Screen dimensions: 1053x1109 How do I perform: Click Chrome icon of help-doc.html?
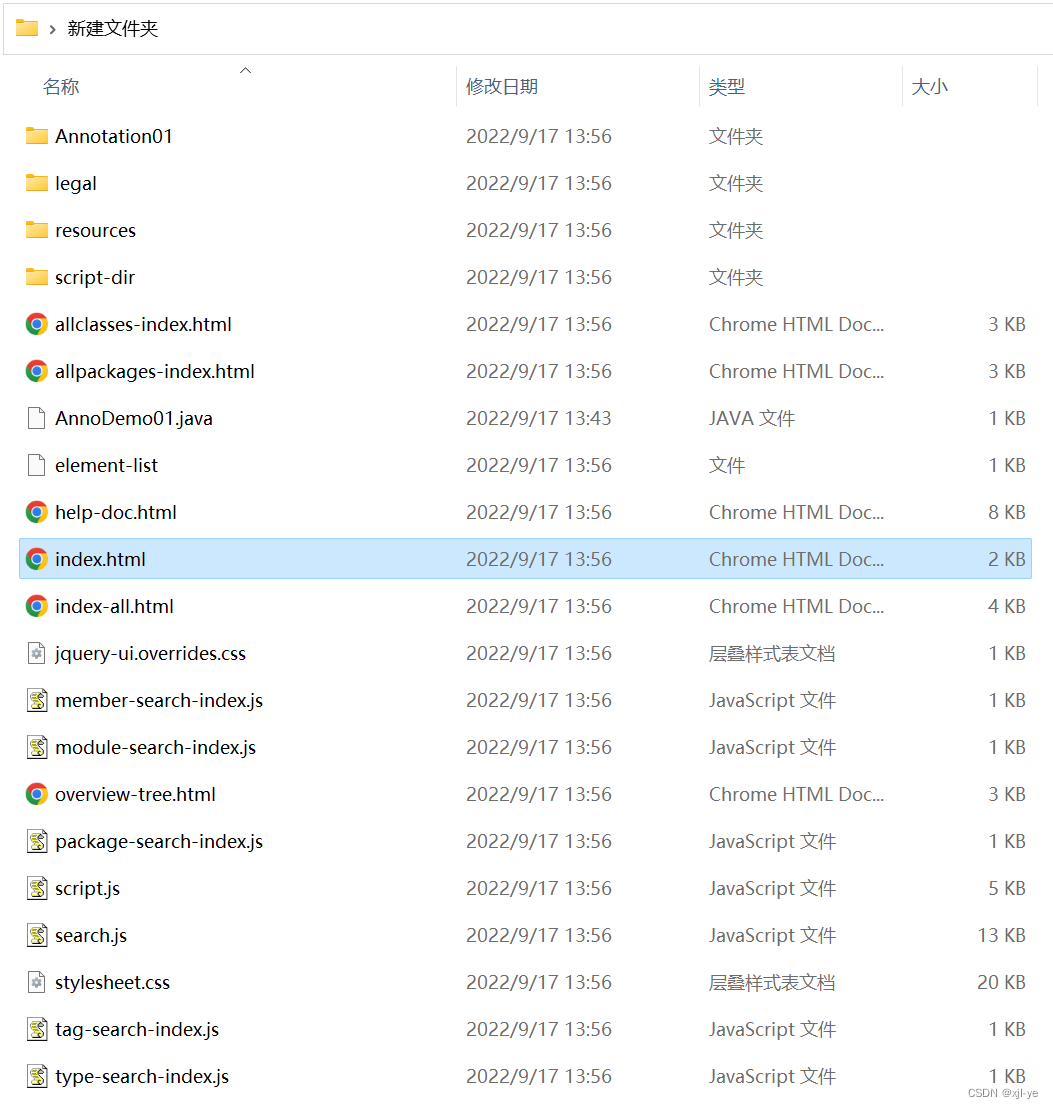[x=37, y=512]
